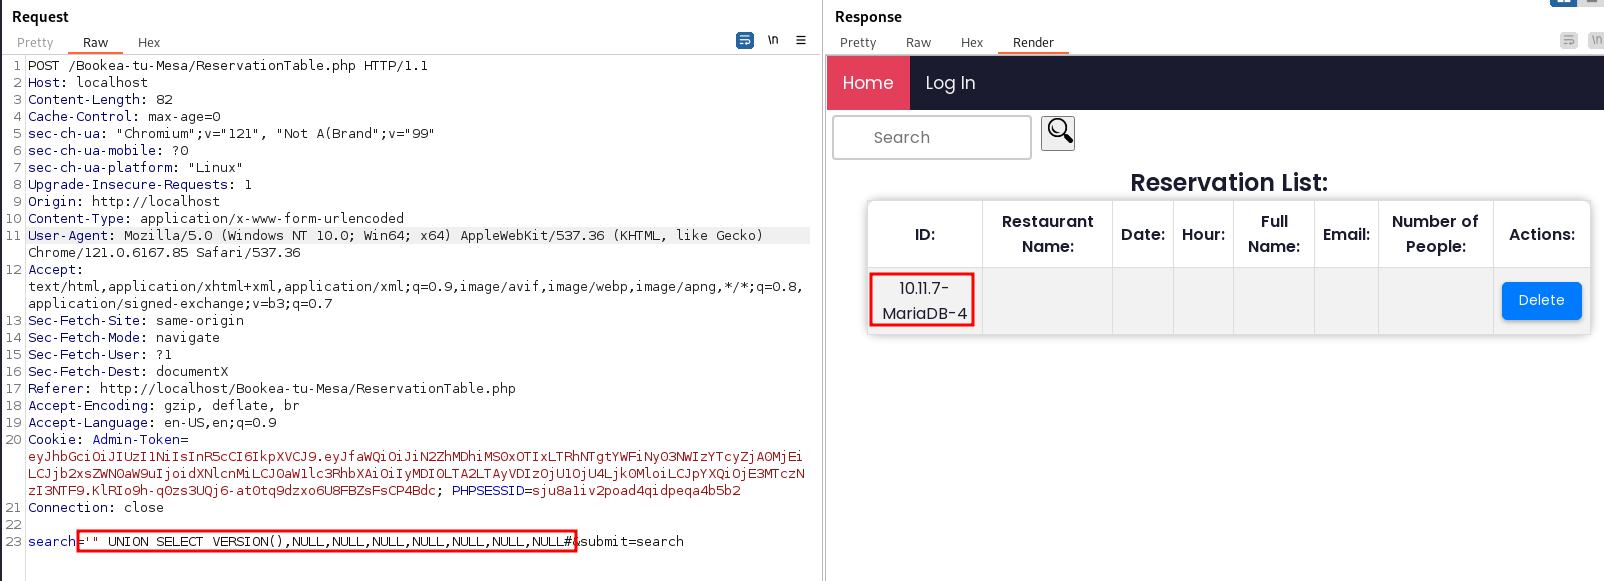The width and height of the screenshot is (1604, 581).
Task: Switch Response view to Pretty tab
Action: point(858,43)
